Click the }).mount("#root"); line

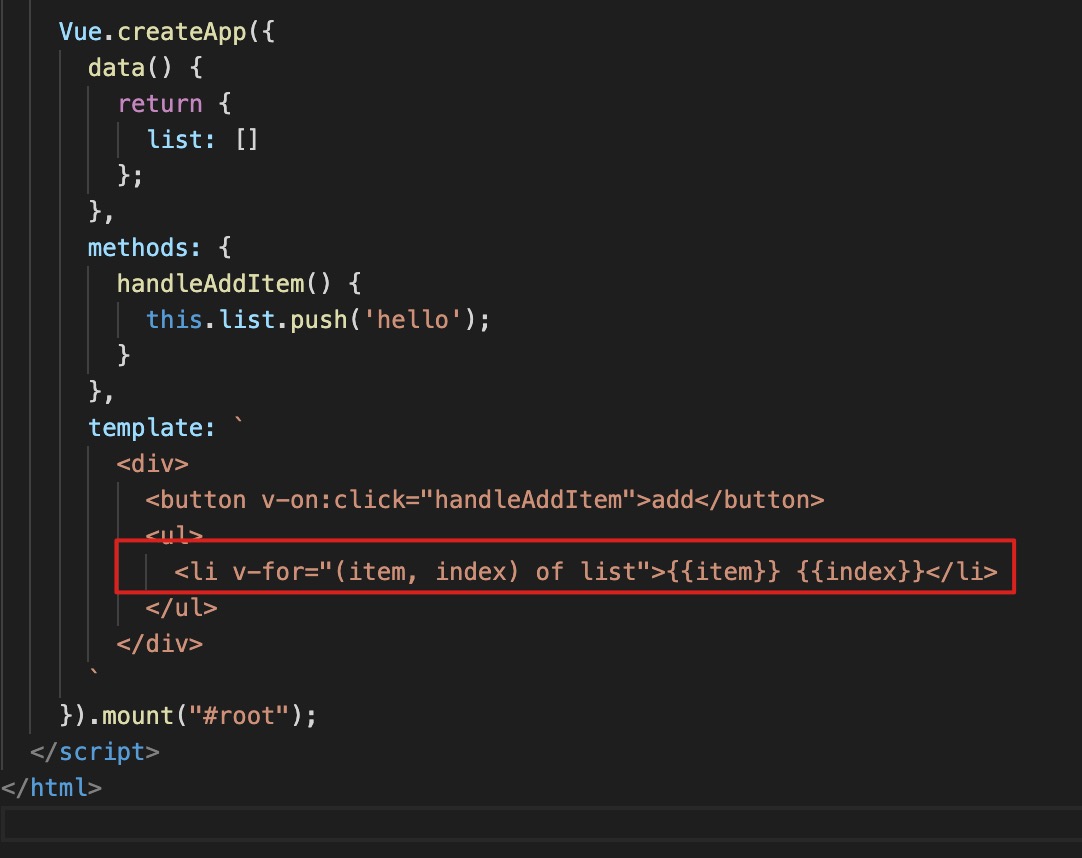tap(188, 716)
